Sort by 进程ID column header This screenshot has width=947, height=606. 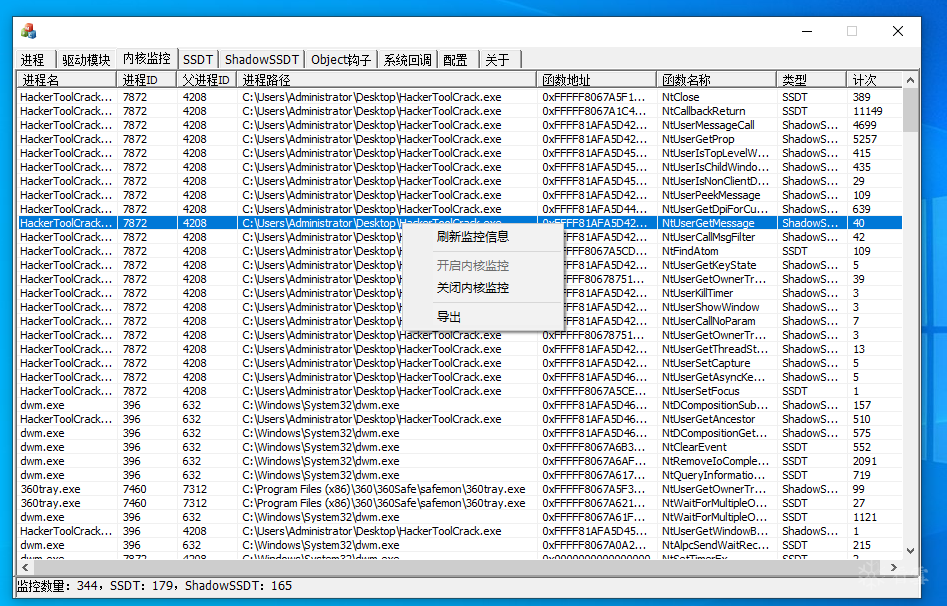coord(147,80)
